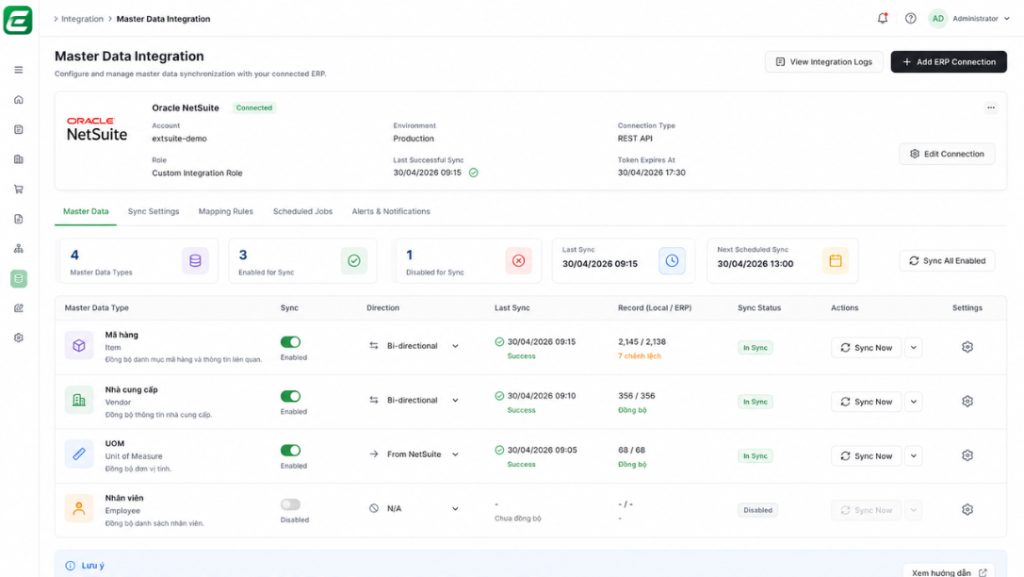Open the hamburger menu in sidebar
Image resolution: width=1024 pixels, height=577 pixels.
point(18,70)
